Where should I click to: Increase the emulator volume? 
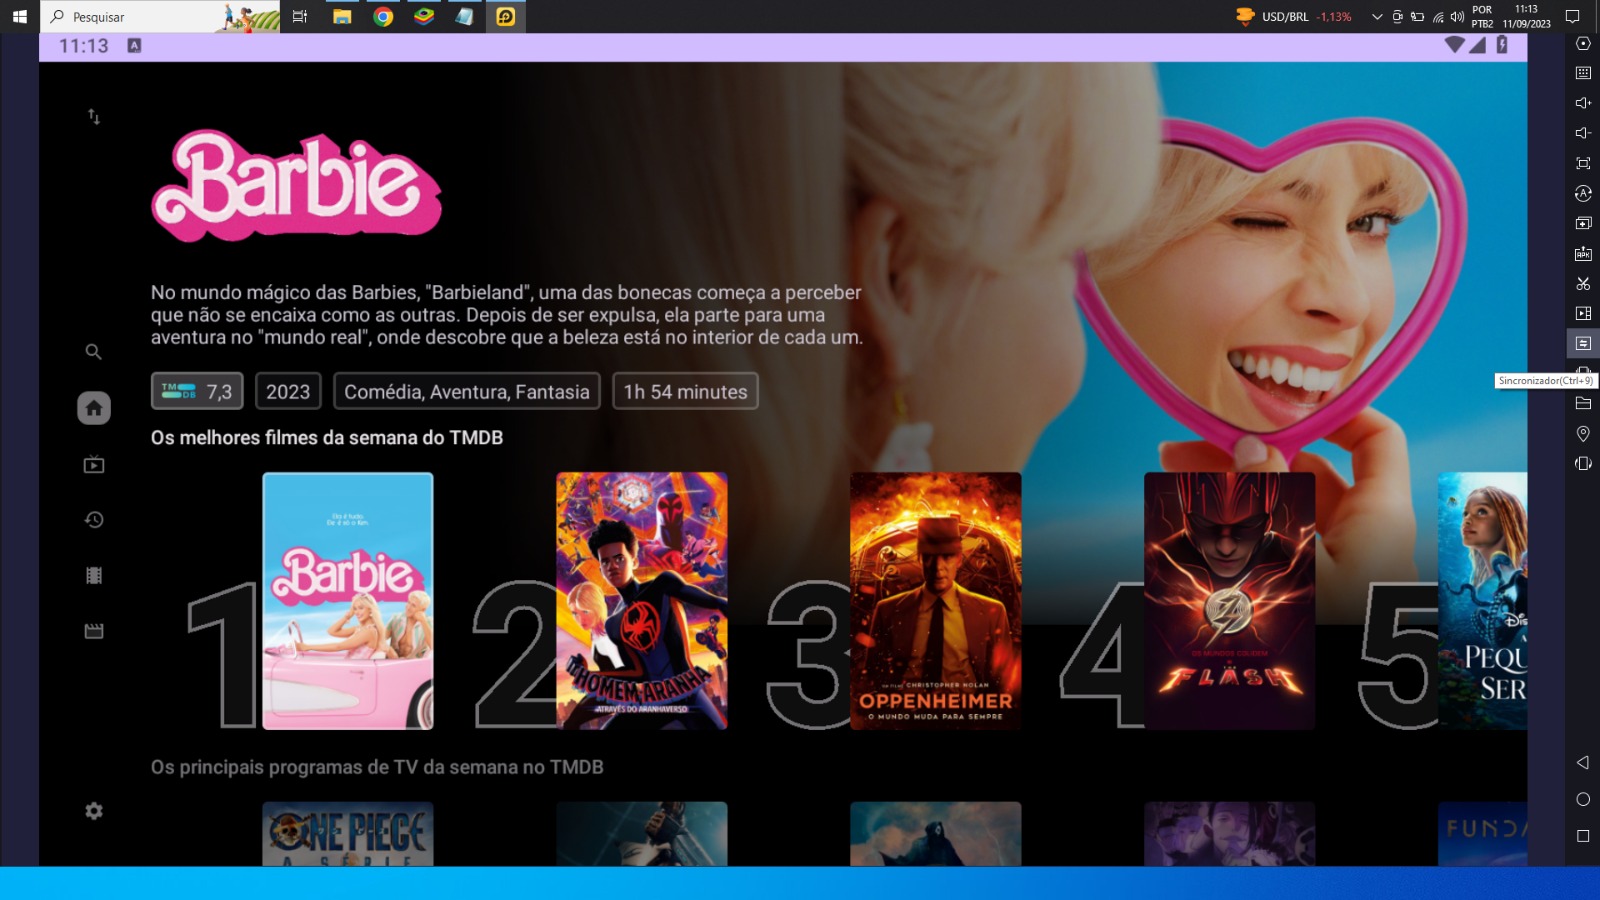click(x=1583, y=103)
